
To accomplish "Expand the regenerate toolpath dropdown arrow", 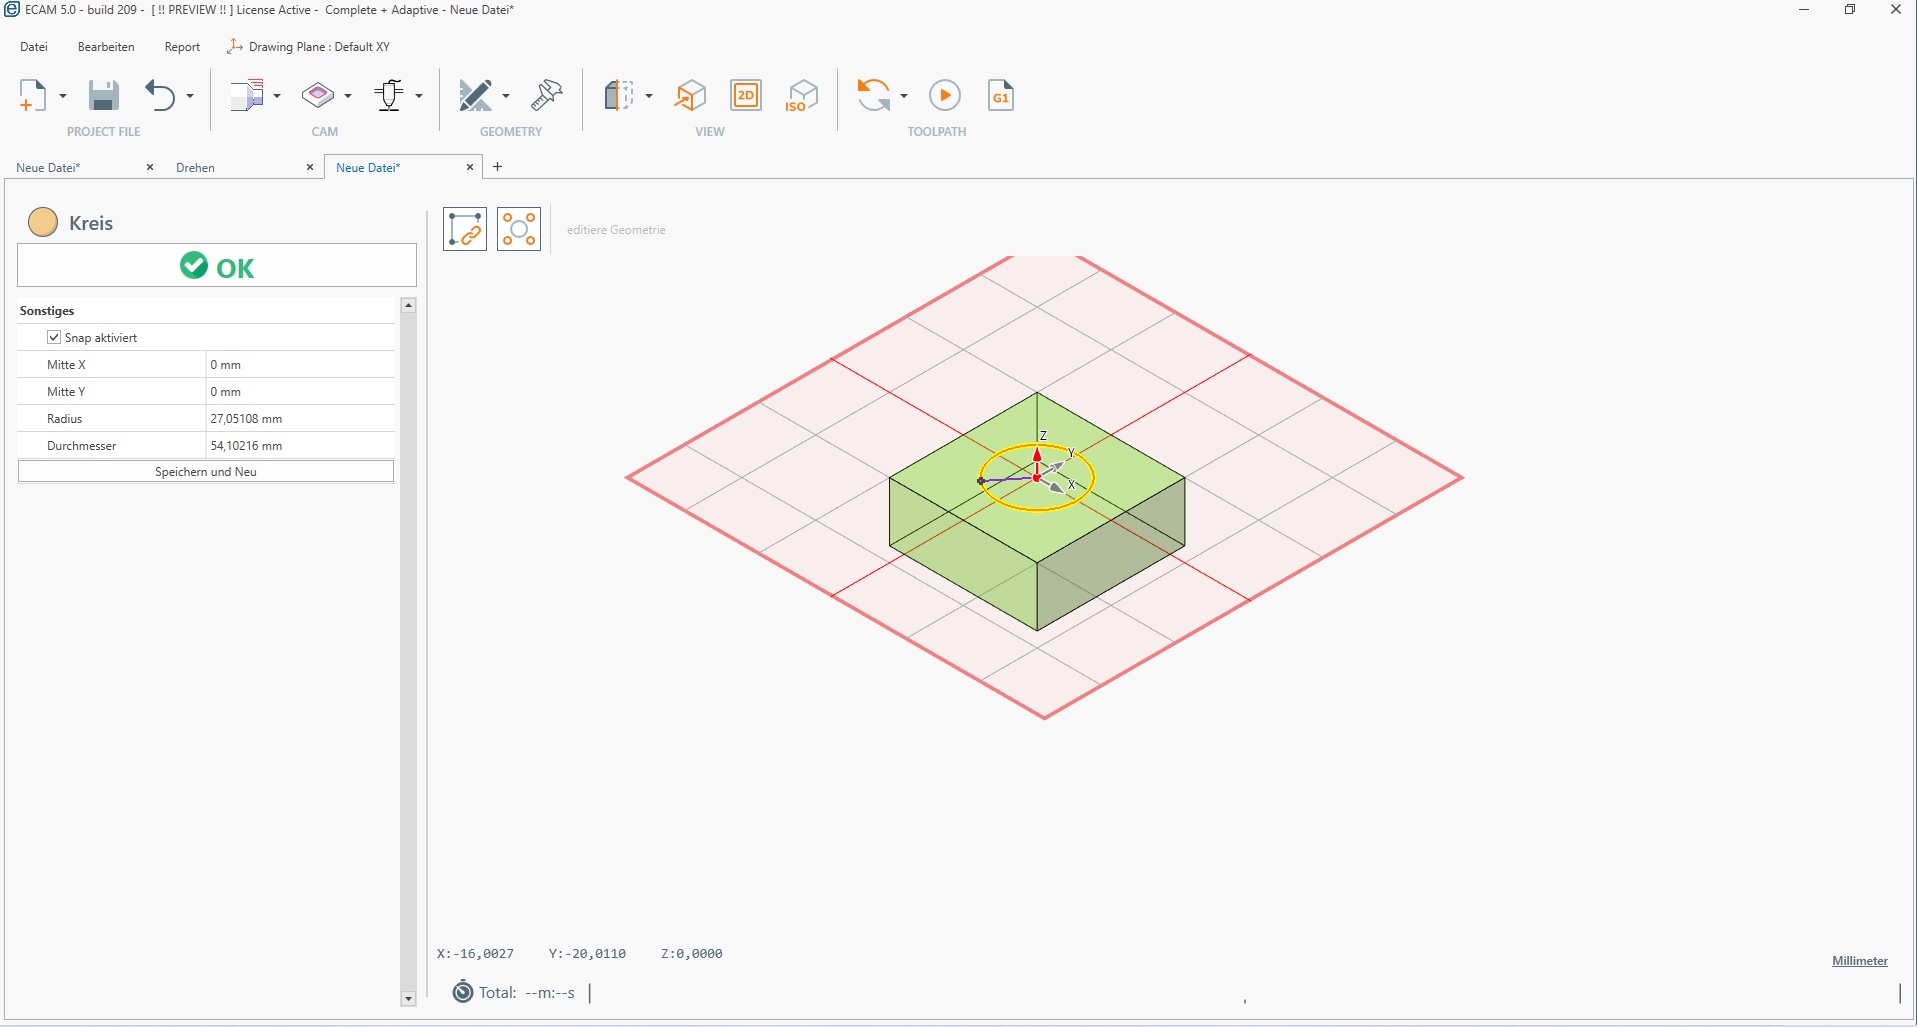I will tap(904, 96).
